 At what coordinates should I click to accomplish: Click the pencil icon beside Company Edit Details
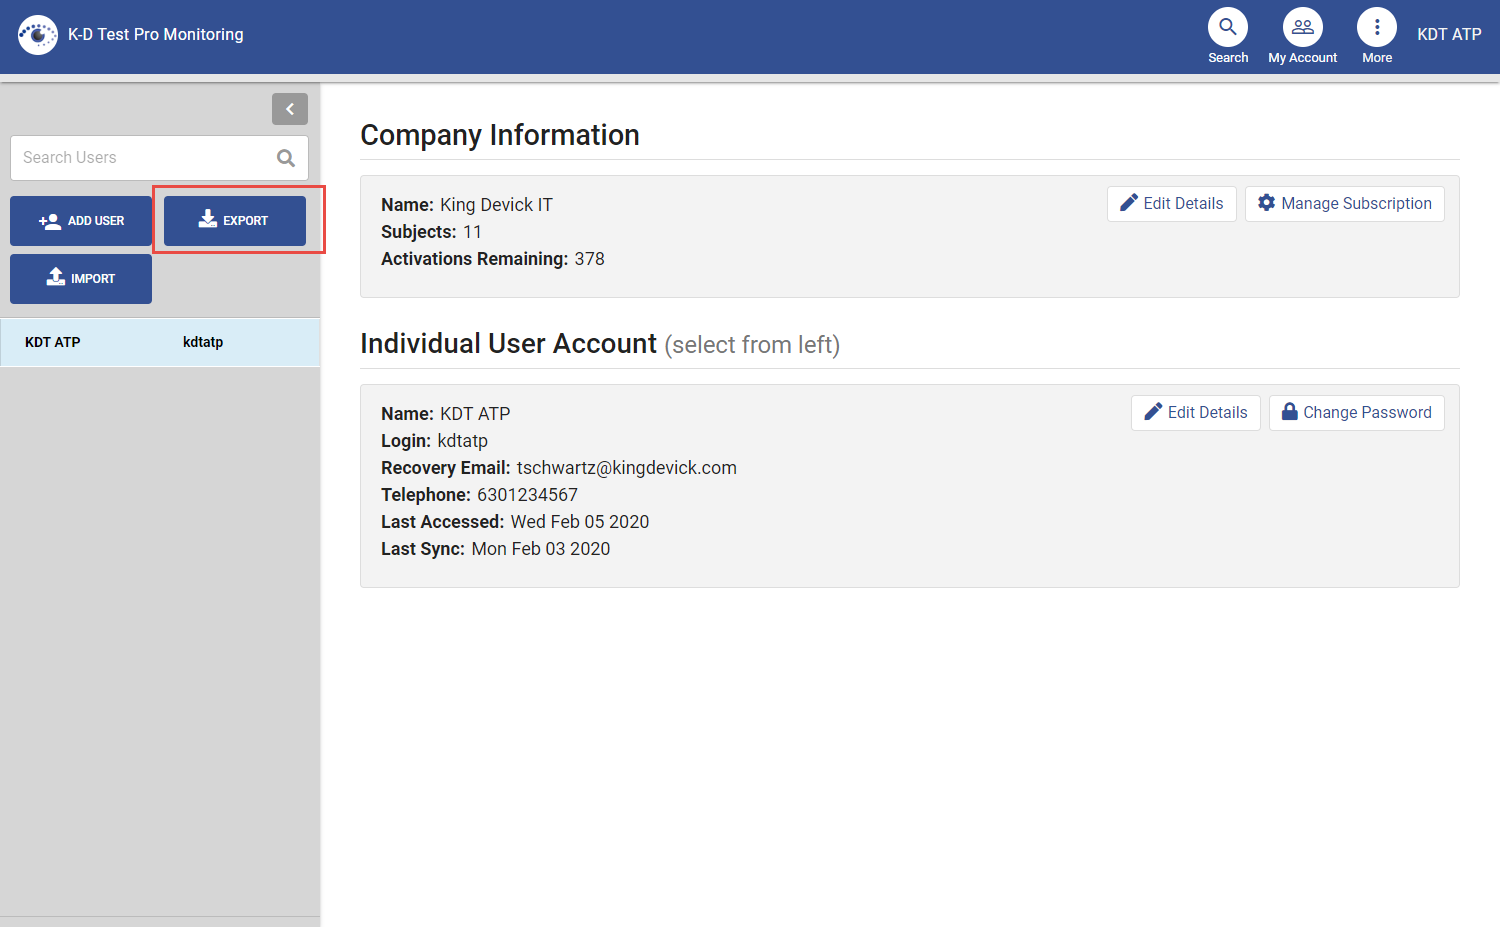1128,203
